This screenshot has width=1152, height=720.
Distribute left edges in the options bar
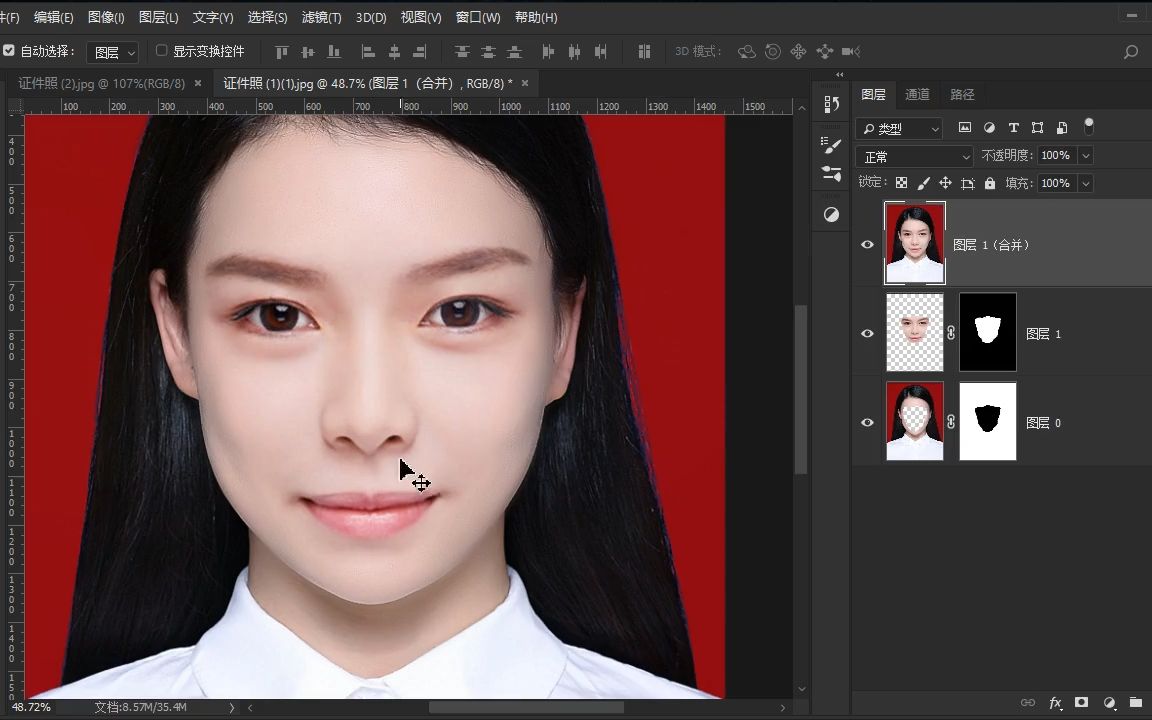coord(548,51)
